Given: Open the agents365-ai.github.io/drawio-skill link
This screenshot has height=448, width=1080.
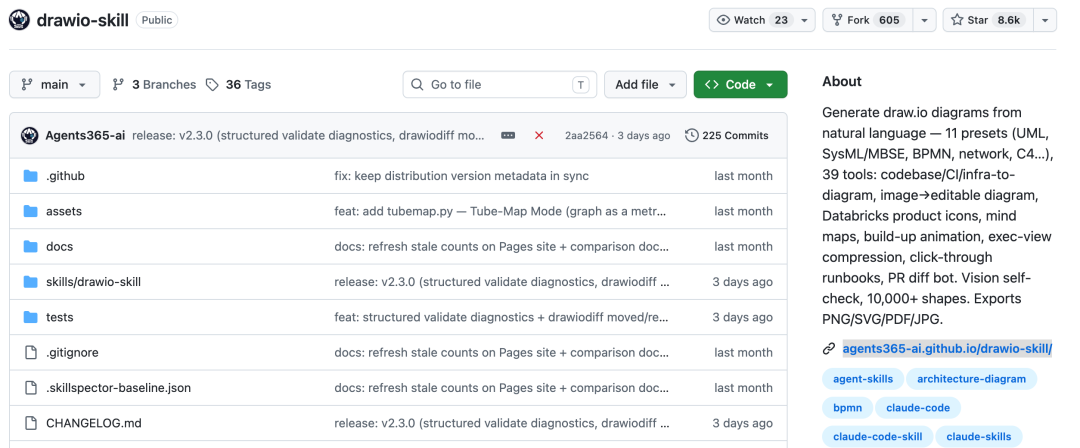Looking at the screenshot, I should [x=947, y=349].
